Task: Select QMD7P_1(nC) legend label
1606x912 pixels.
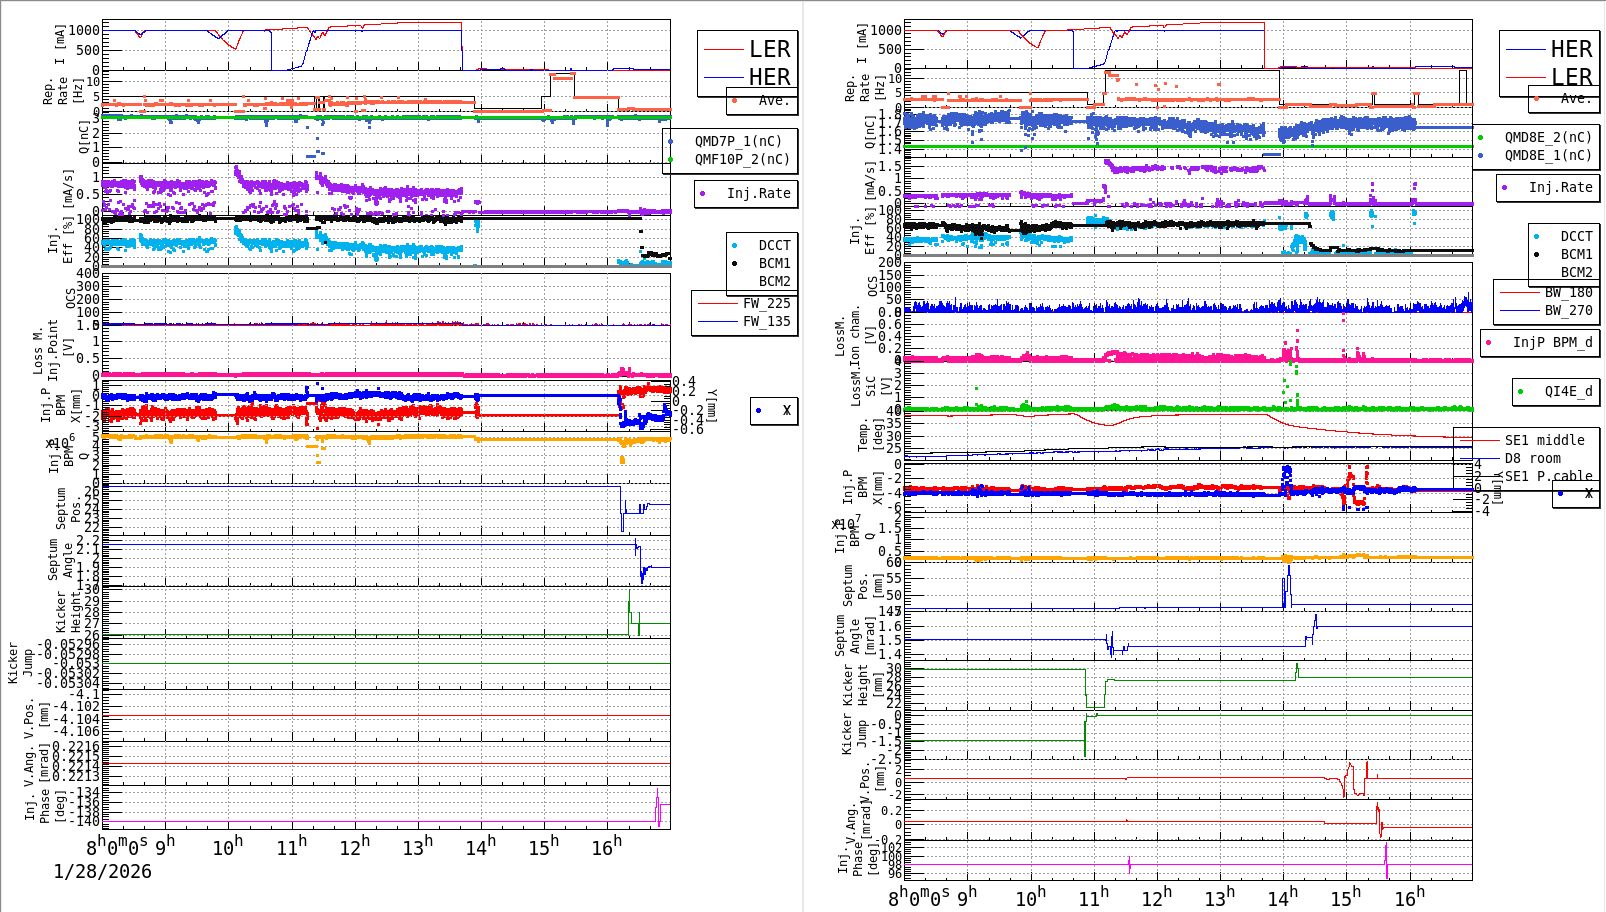Action: point(739,141)
